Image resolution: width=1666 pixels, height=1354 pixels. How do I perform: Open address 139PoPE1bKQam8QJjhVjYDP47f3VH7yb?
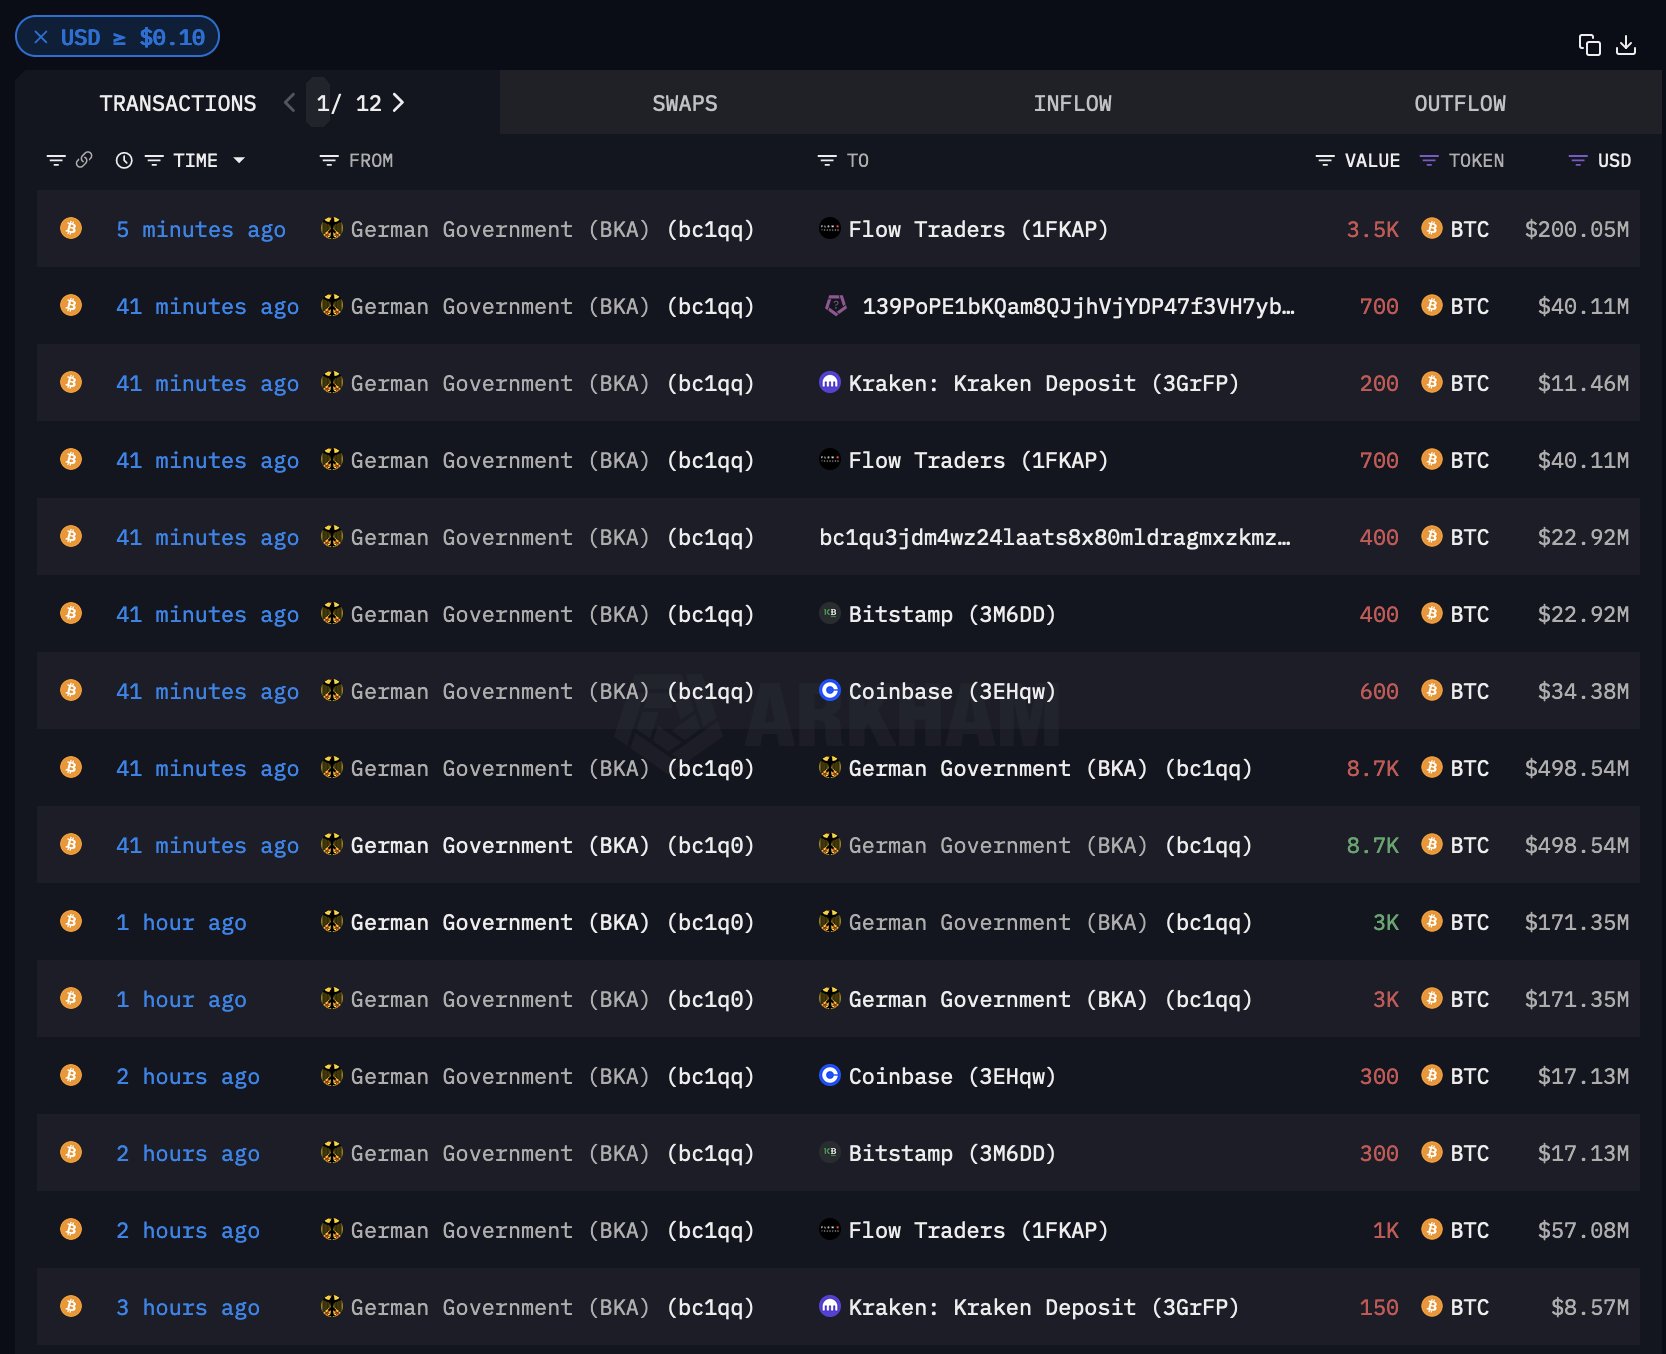[1078, 306]
